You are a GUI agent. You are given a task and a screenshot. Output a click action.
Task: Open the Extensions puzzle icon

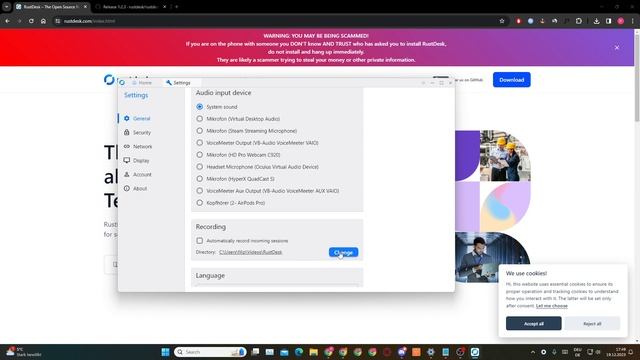[579, 21]
